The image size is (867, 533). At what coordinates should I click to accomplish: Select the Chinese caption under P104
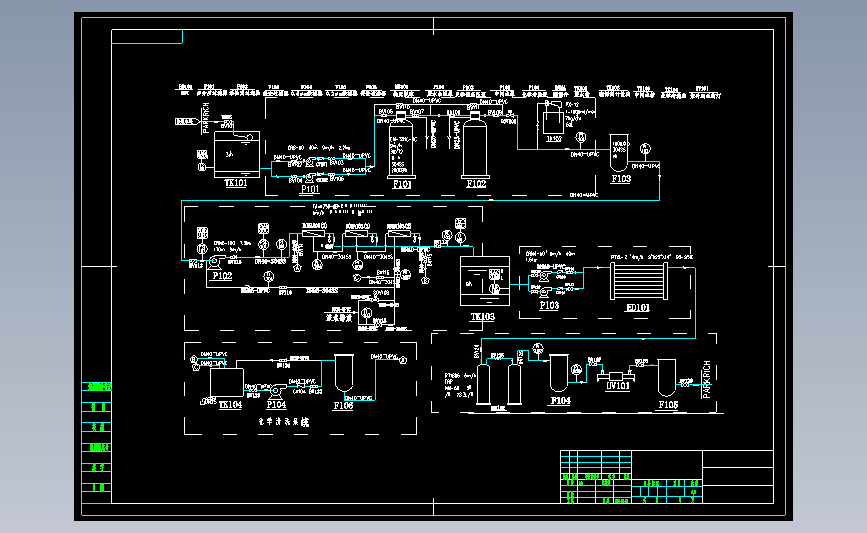[x=284, y=422]
